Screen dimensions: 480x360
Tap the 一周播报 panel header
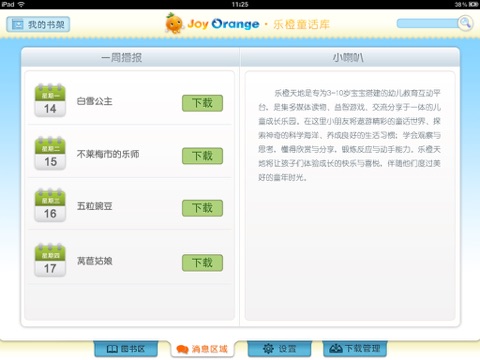click(x=122, y=57)
